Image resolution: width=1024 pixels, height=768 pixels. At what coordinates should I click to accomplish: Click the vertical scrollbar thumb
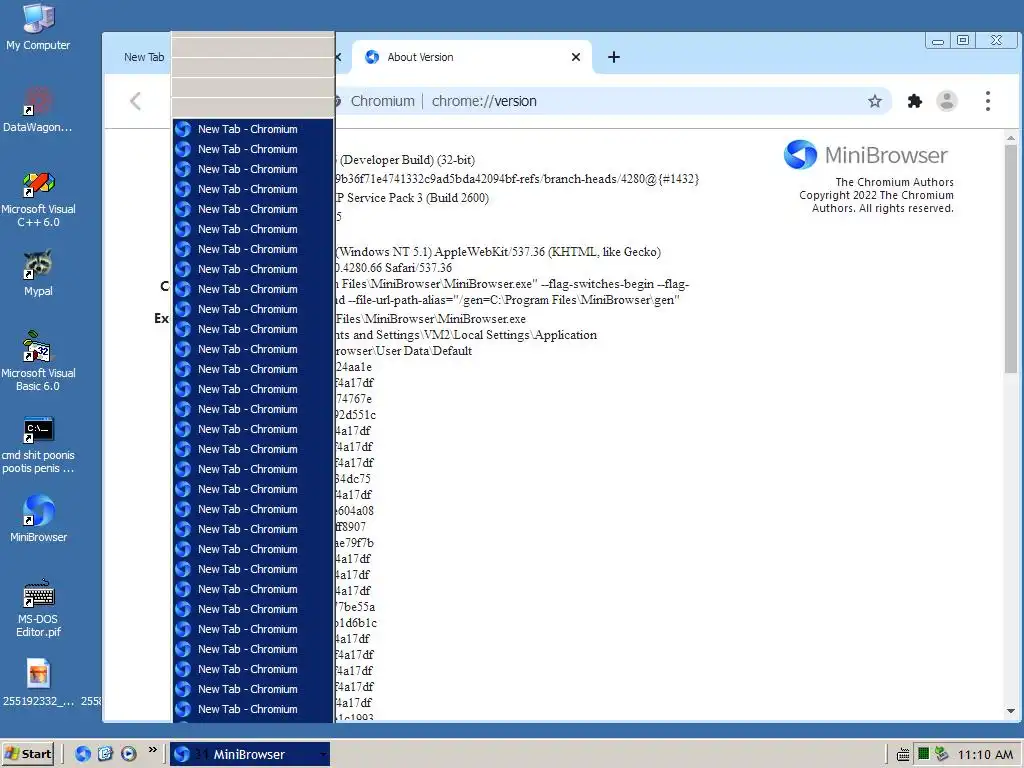pos(1010,259)
